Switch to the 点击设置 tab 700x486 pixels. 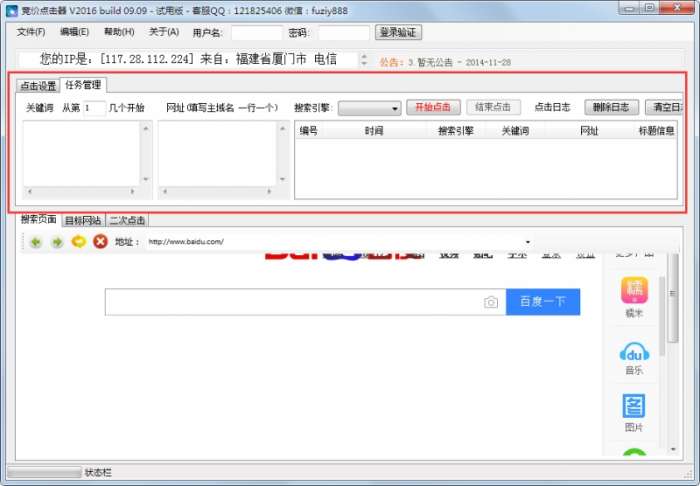[39, 85]
